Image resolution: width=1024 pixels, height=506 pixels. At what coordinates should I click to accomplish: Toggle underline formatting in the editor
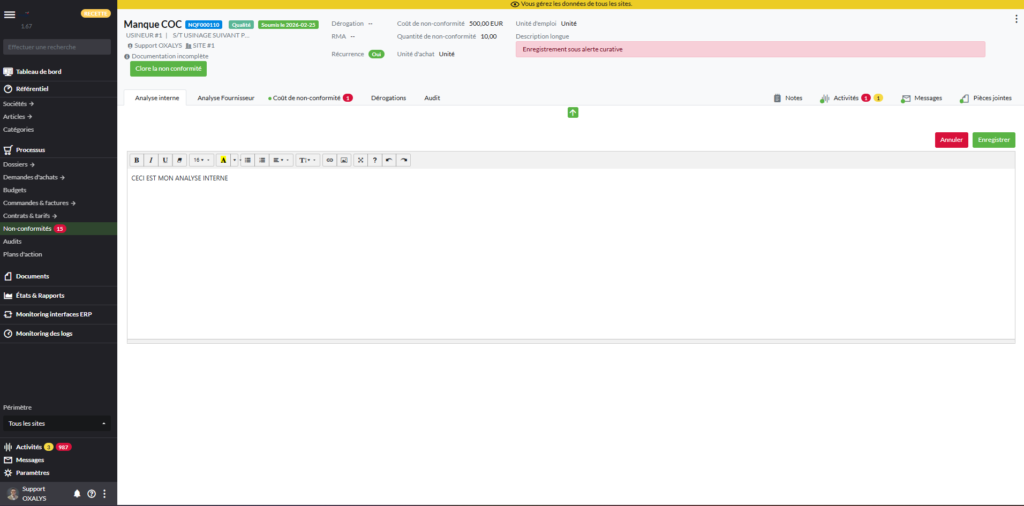tap(165, 160)
